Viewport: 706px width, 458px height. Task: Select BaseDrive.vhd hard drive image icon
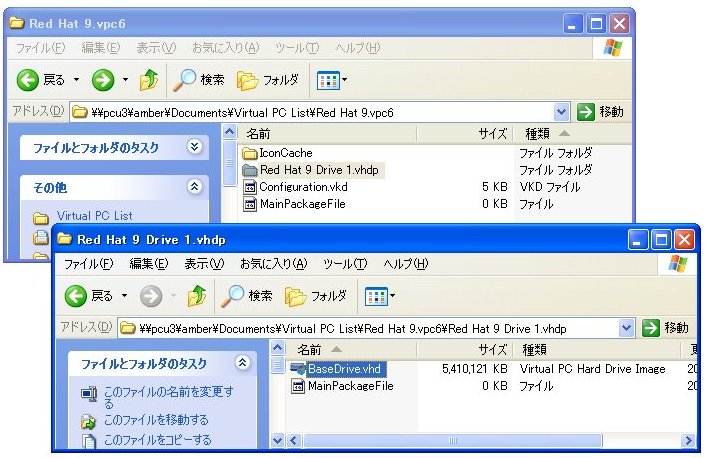298,369
